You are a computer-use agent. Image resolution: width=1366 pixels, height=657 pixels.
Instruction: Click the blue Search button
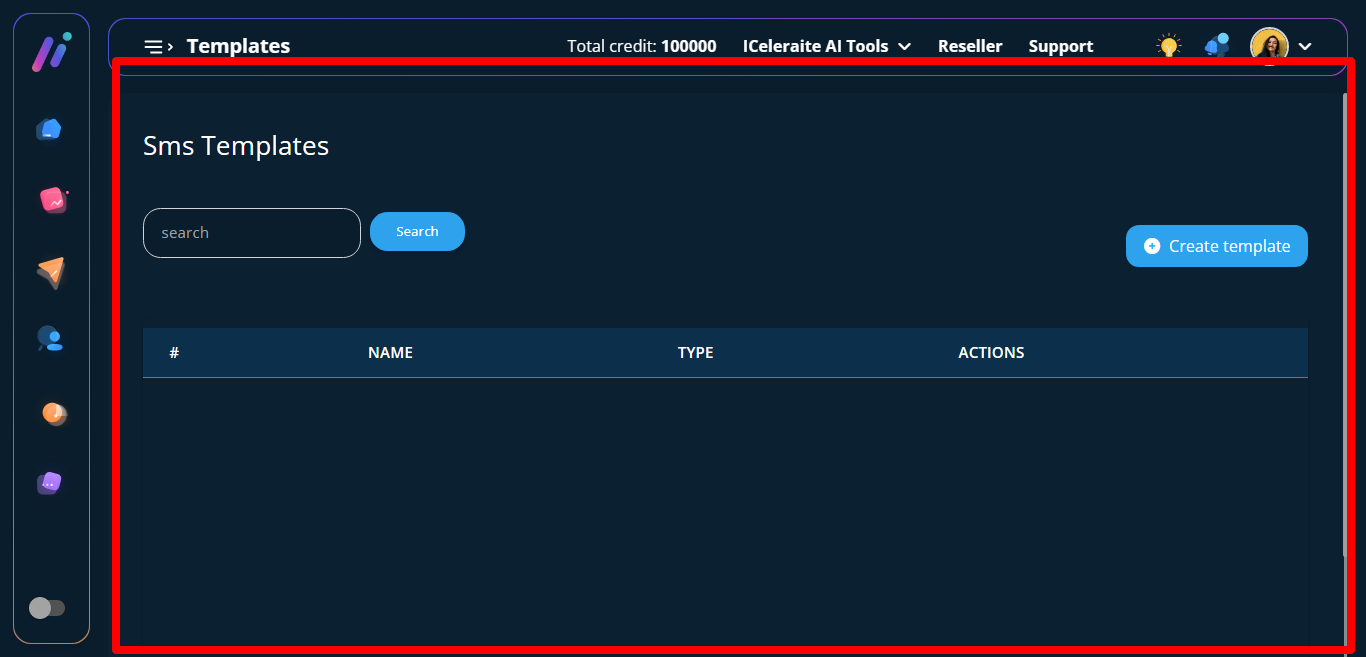pos(417,232)
